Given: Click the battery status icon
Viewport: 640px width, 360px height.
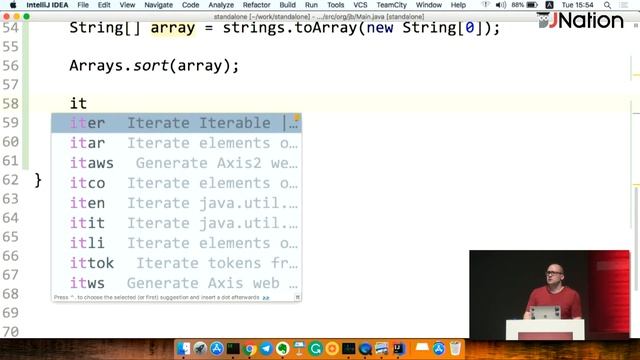Looking at the screenshot, I should pyautogui.click(x=532, y=5).
